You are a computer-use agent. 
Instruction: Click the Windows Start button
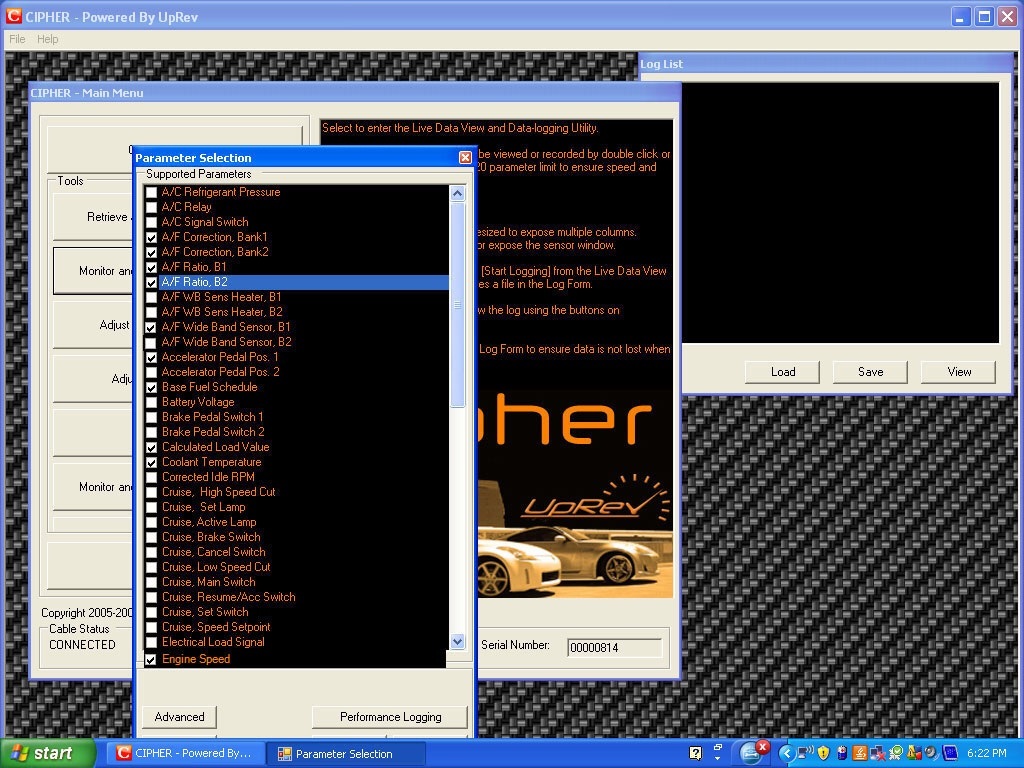[46, 754]
